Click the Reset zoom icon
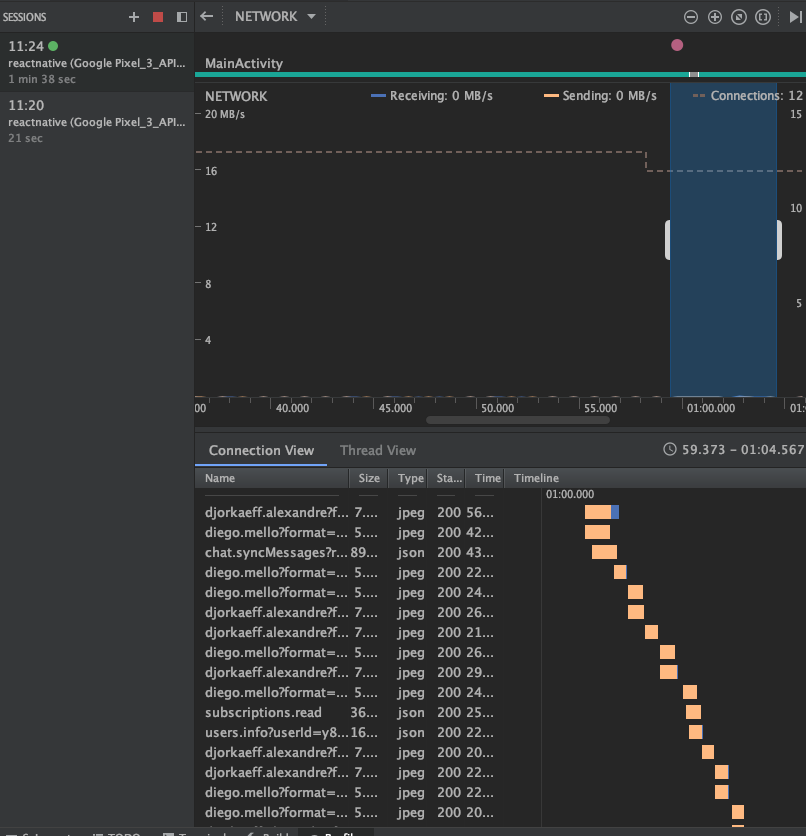806x836 pixels. (739, 17)
